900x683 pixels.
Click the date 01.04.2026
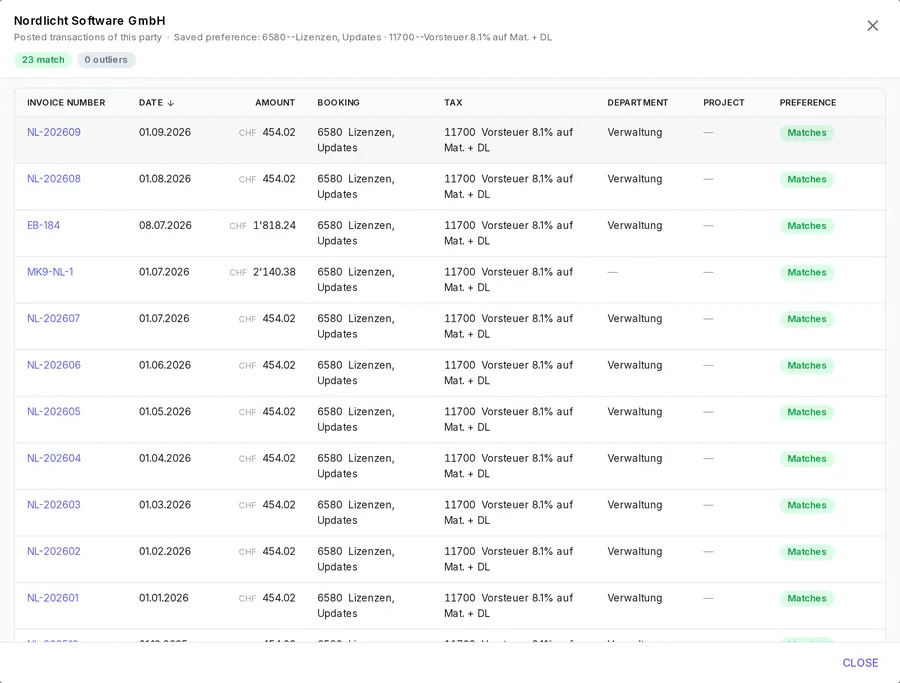tap(165, 457)
